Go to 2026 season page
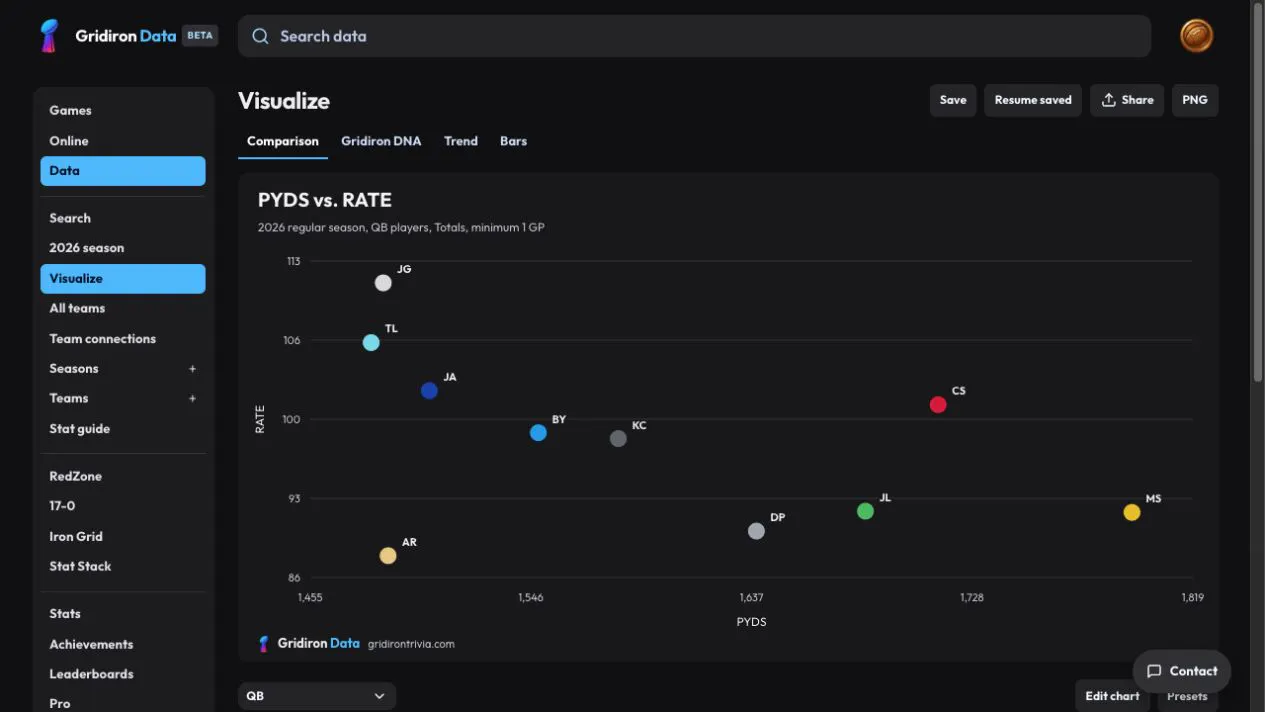Screen dimensions: 1265x712 pyautogui.click(x=123, y=248)
